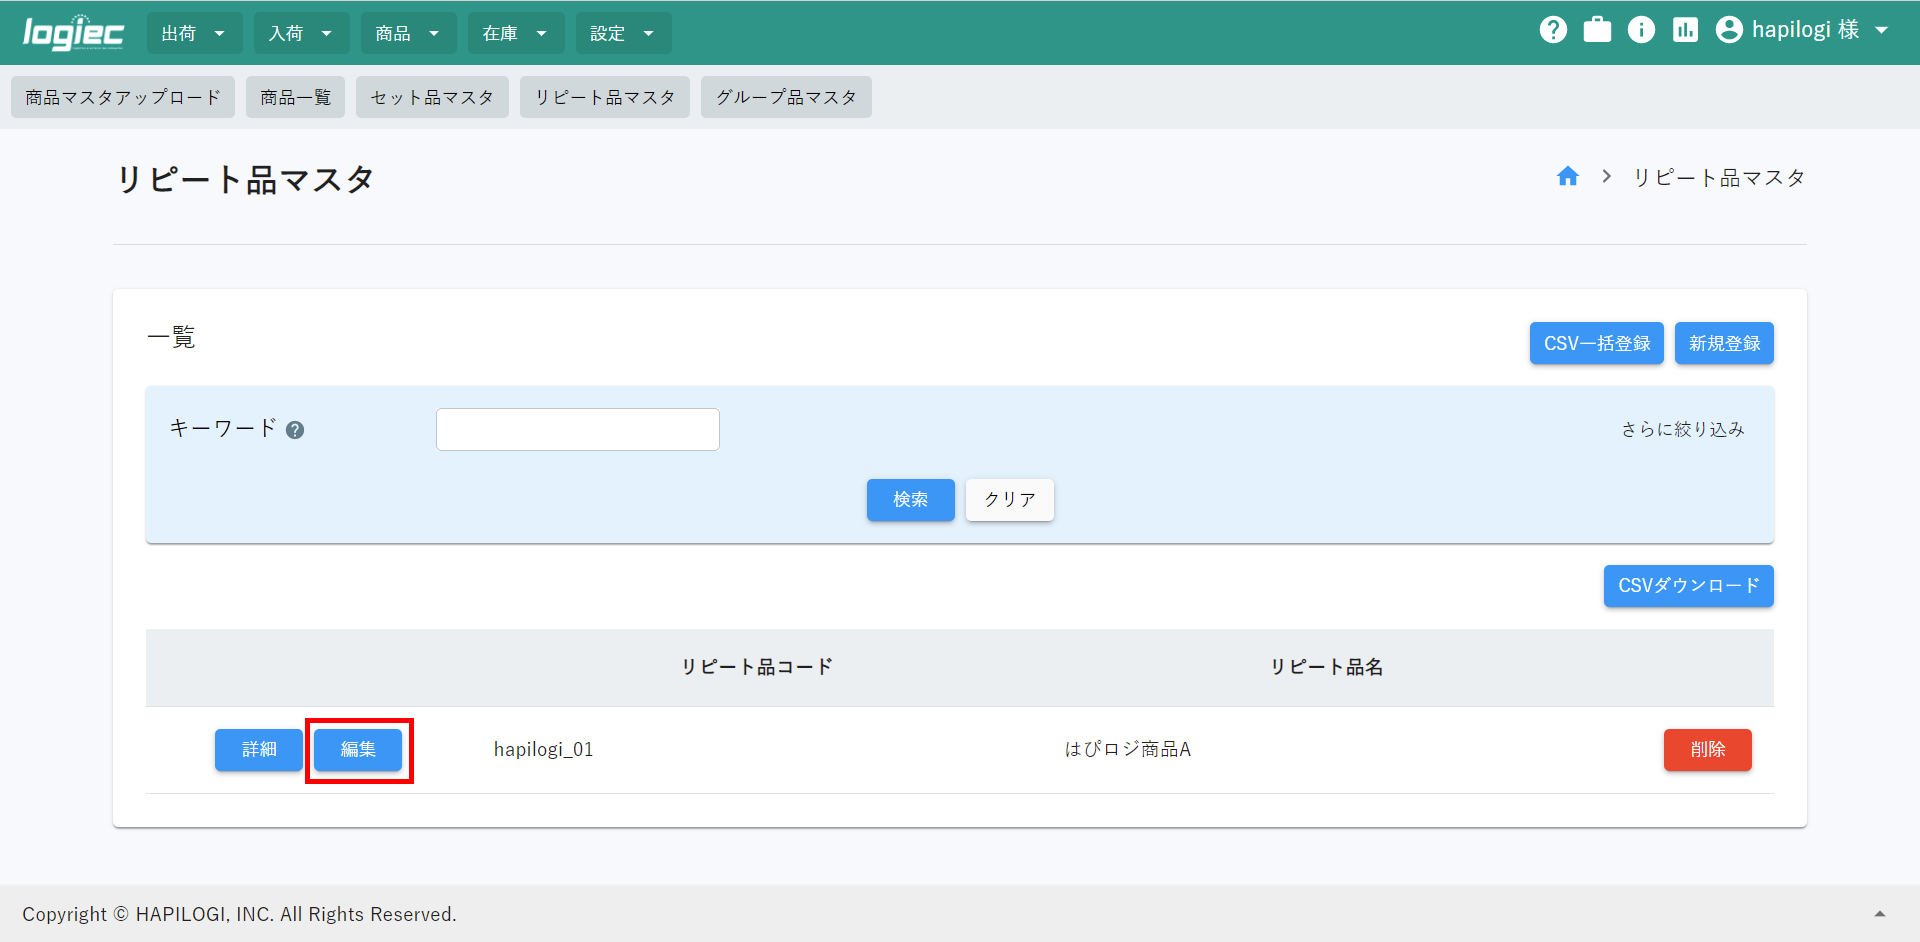Open the 商品一覧 tab

pyautogui.click(x=295, y=97)
